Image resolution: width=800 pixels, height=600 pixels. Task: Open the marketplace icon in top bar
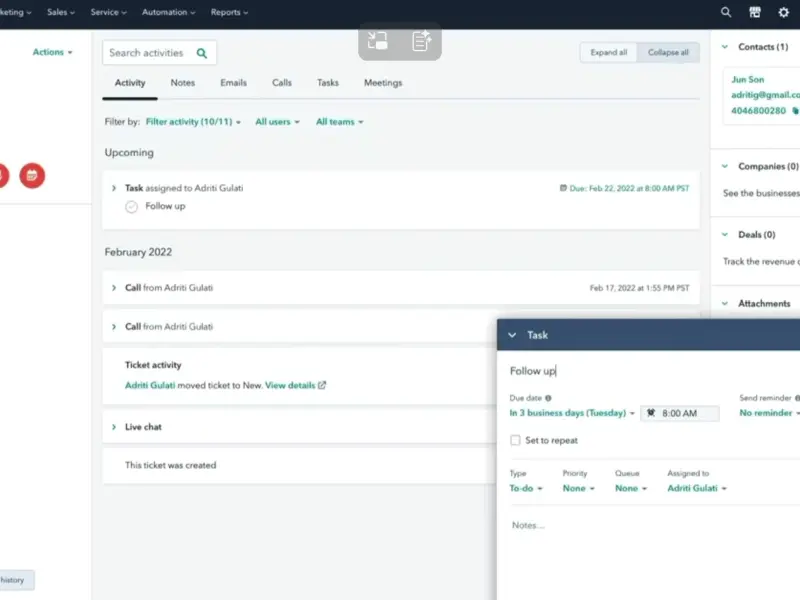[755, 12]
